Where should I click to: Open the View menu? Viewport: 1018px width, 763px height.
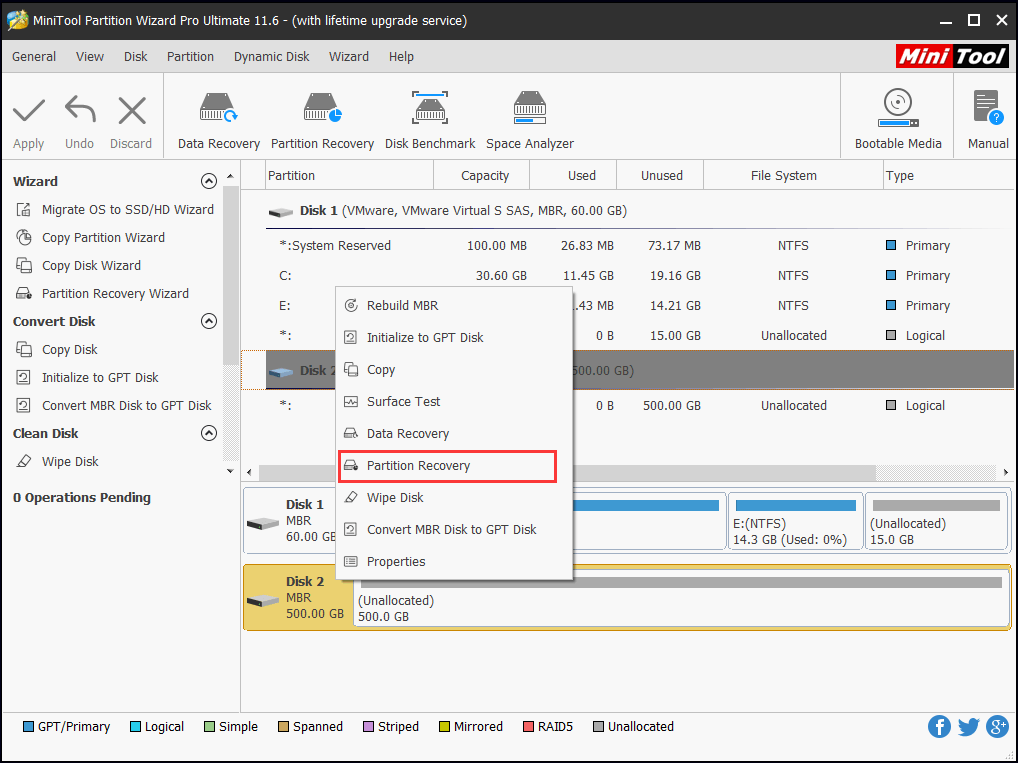coord(90,56)
